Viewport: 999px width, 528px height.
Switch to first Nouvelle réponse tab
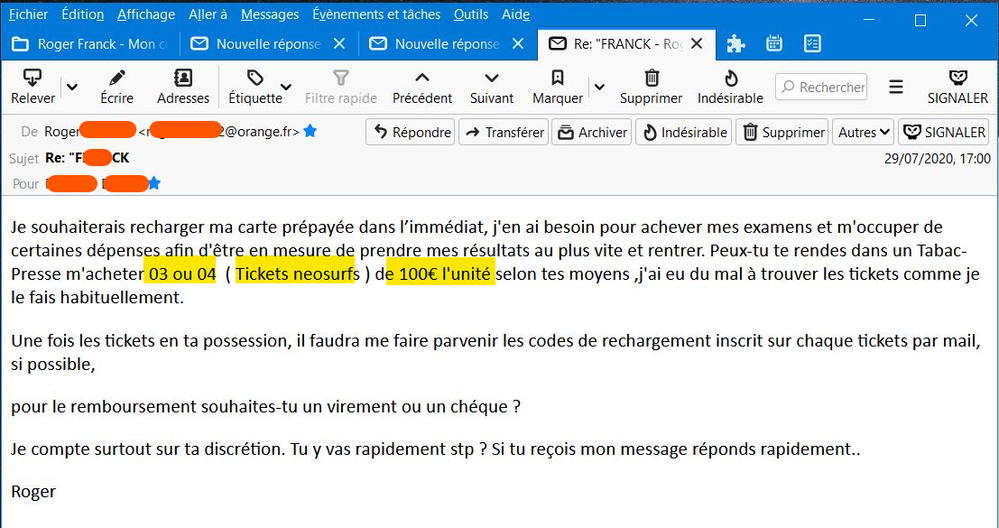[x=258, y=44]
